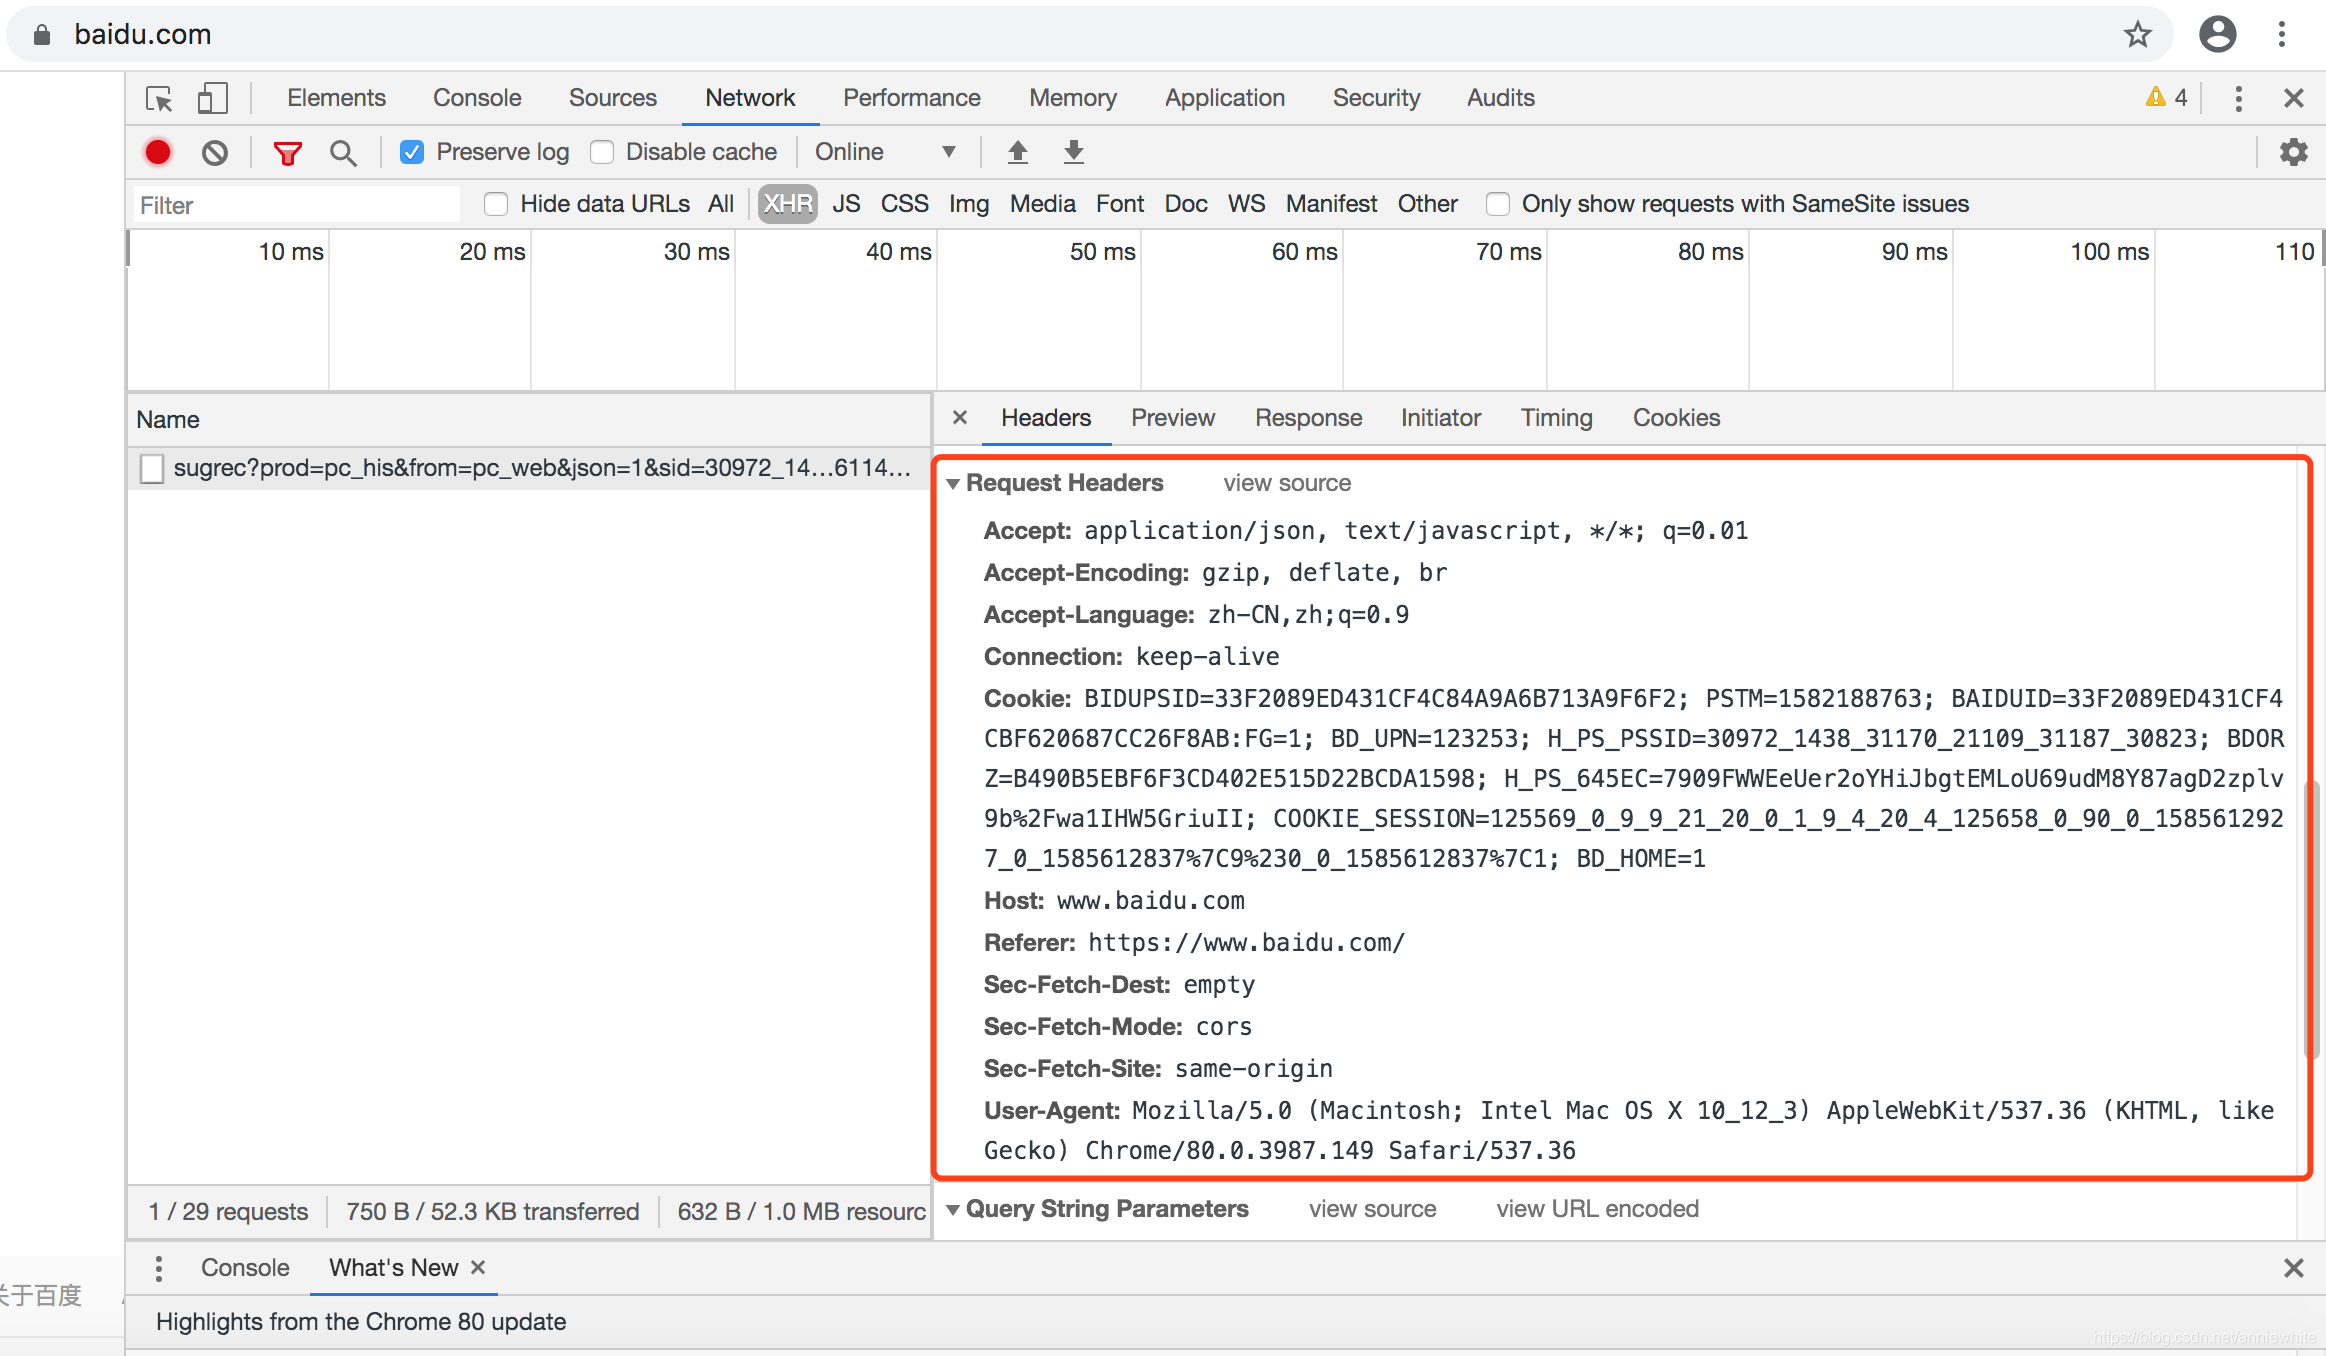The image size is (2326, 1356).
Task: Toggle the red filter funnel icon
Action: point(288,153)
